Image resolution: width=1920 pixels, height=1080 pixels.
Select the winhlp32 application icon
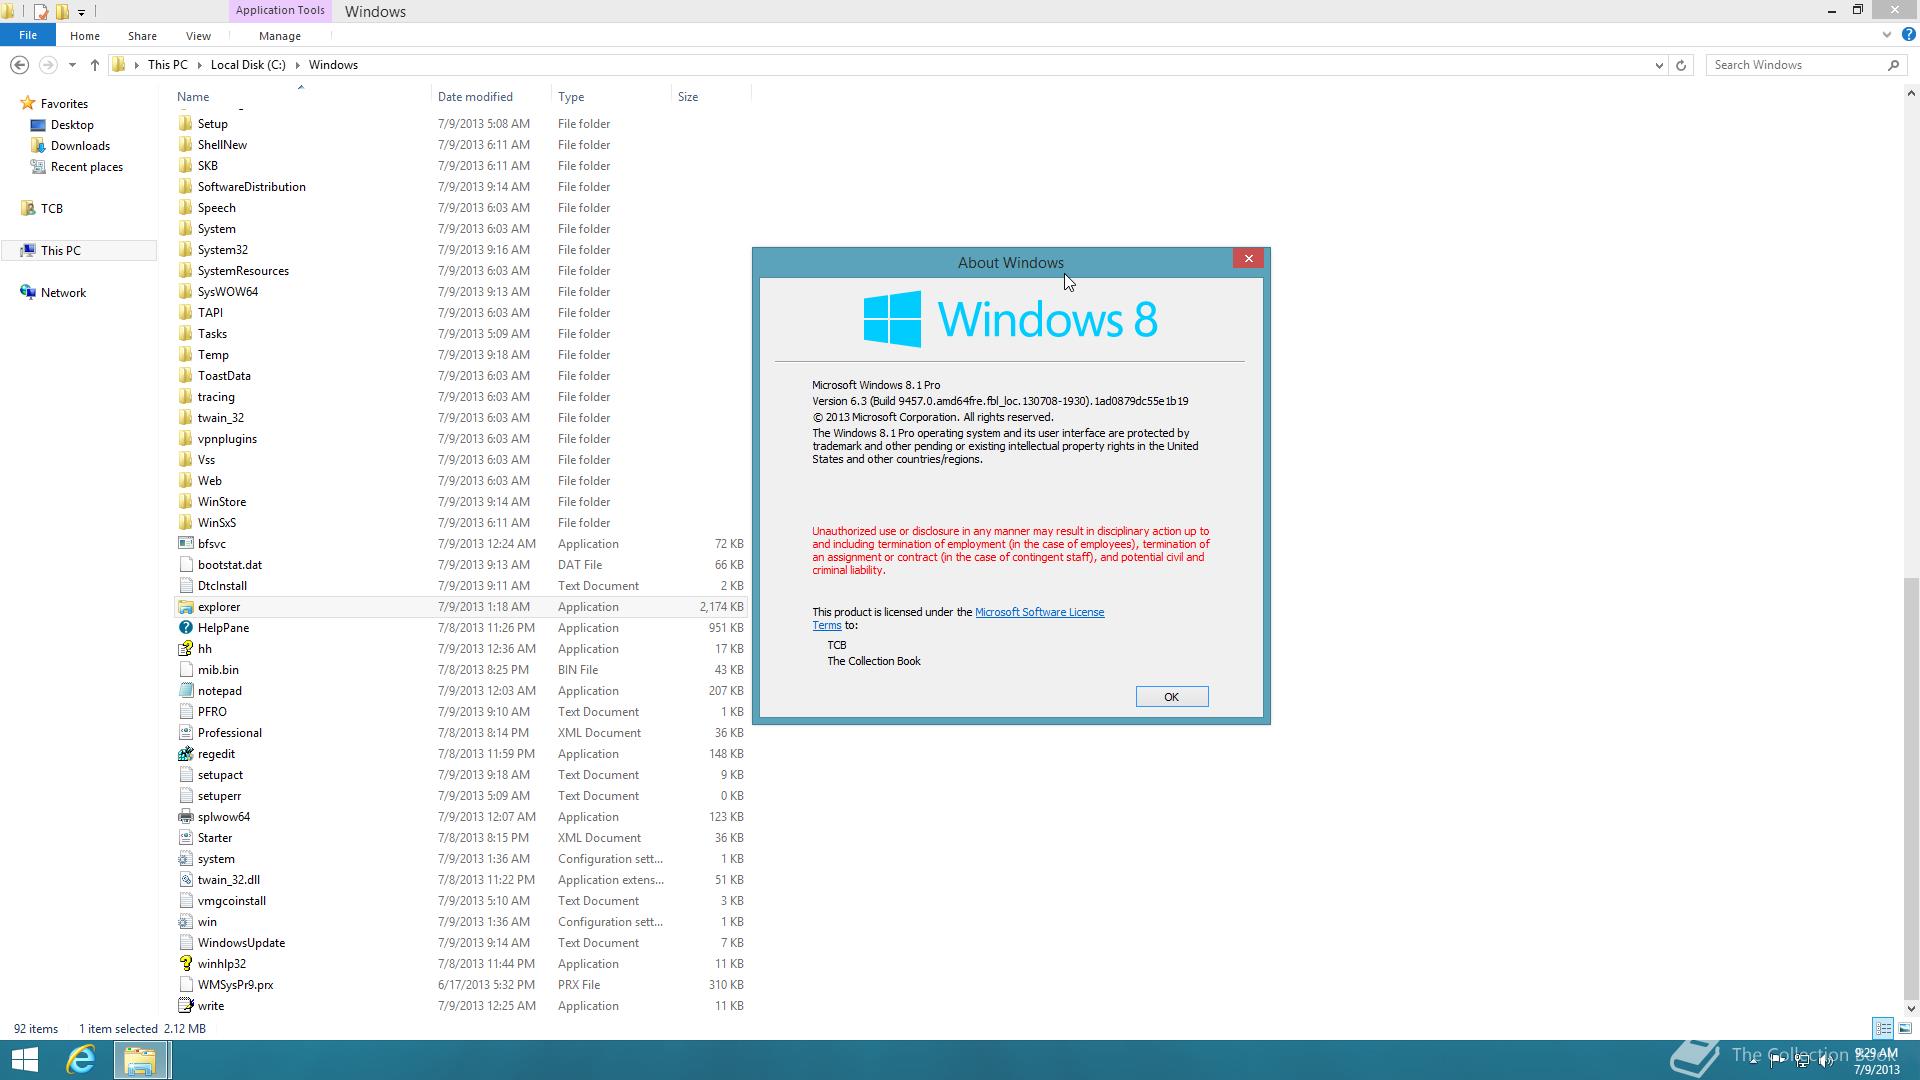click(185, 964)
